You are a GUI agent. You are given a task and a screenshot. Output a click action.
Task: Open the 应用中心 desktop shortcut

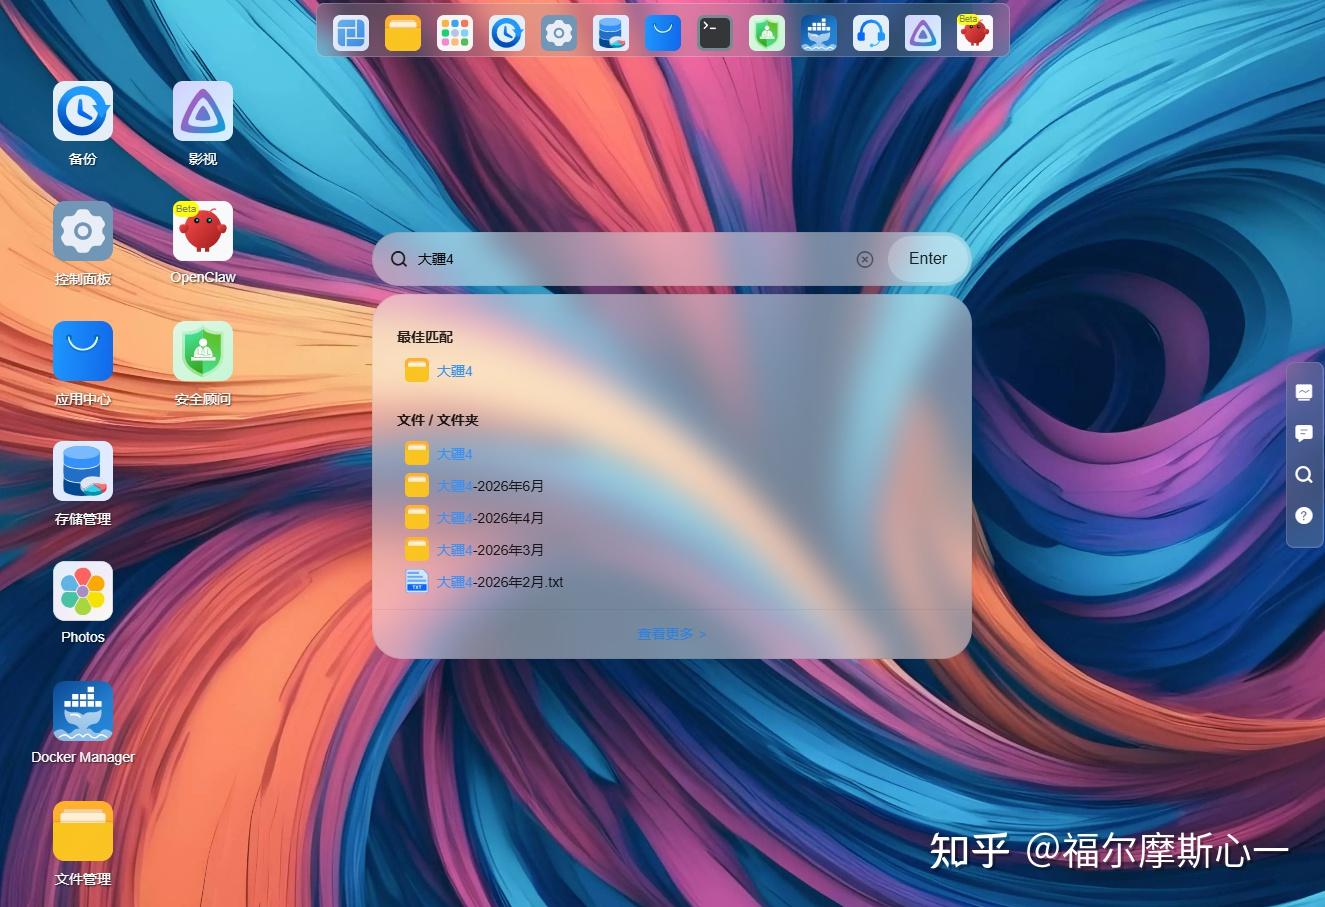point(83,351)
